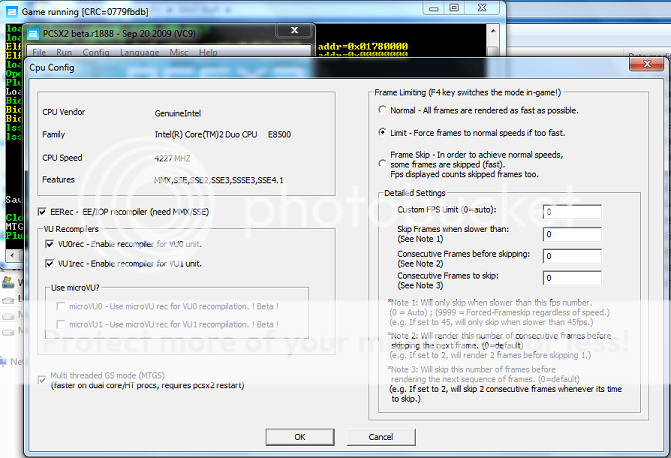671x458 pixels.
Task: Disable the EERec recompiler checkbox
Action: click(x=41, y=212)
